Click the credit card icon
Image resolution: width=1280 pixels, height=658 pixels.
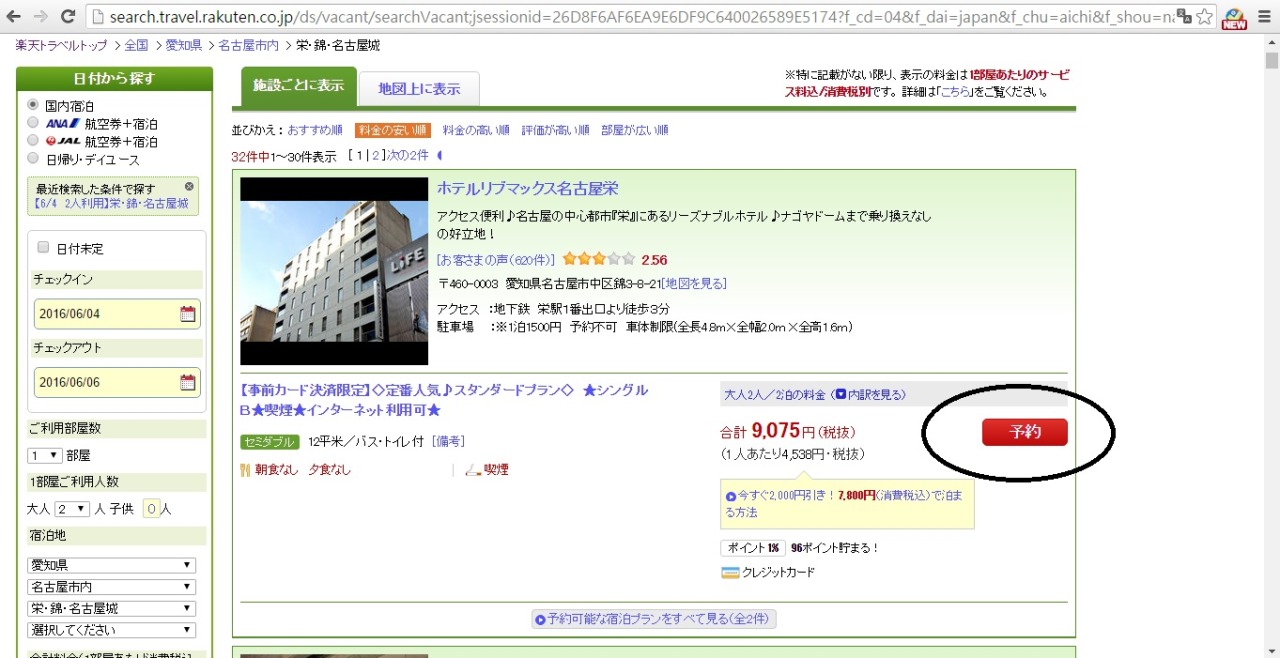(x=730, y=573)
